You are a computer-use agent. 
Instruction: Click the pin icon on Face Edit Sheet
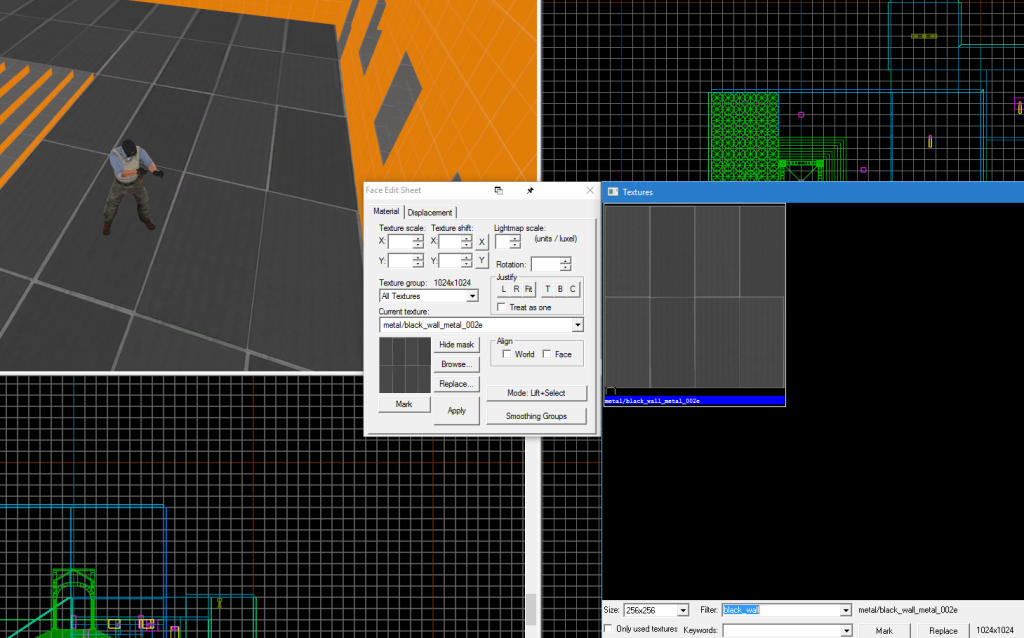530,190
